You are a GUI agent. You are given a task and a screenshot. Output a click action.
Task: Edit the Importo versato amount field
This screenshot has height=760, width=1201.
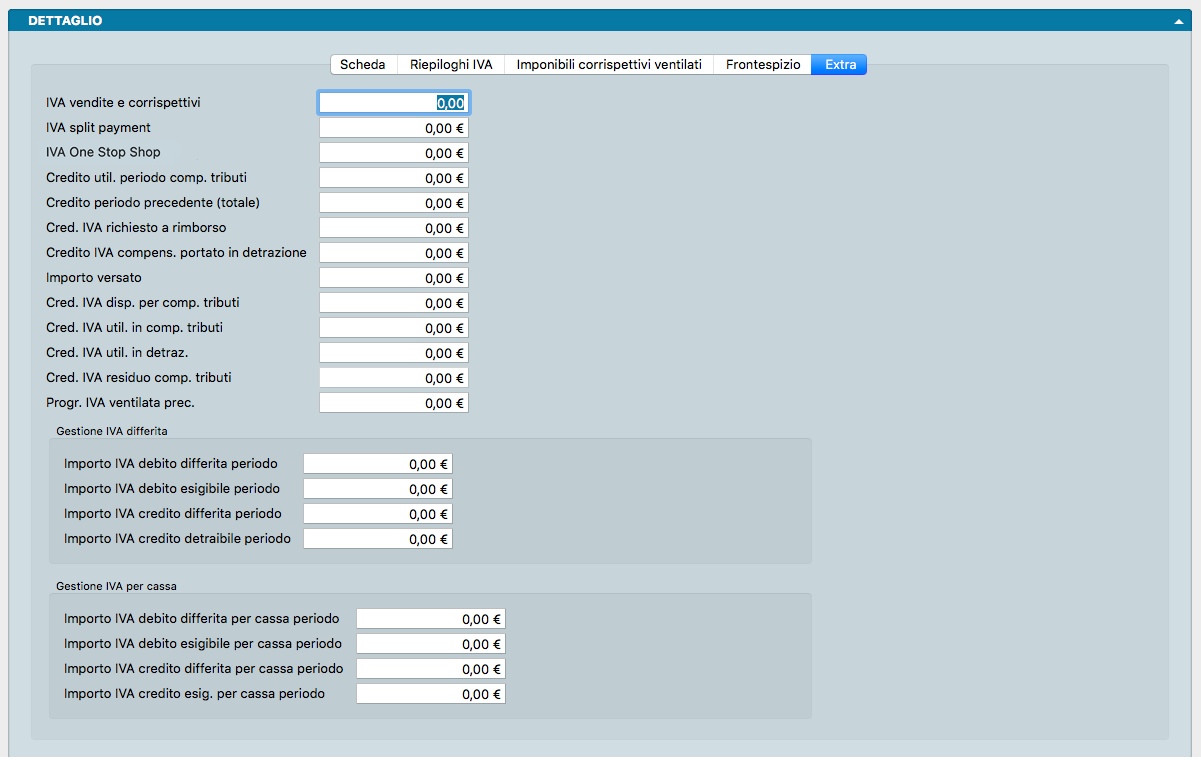(393, 278)
